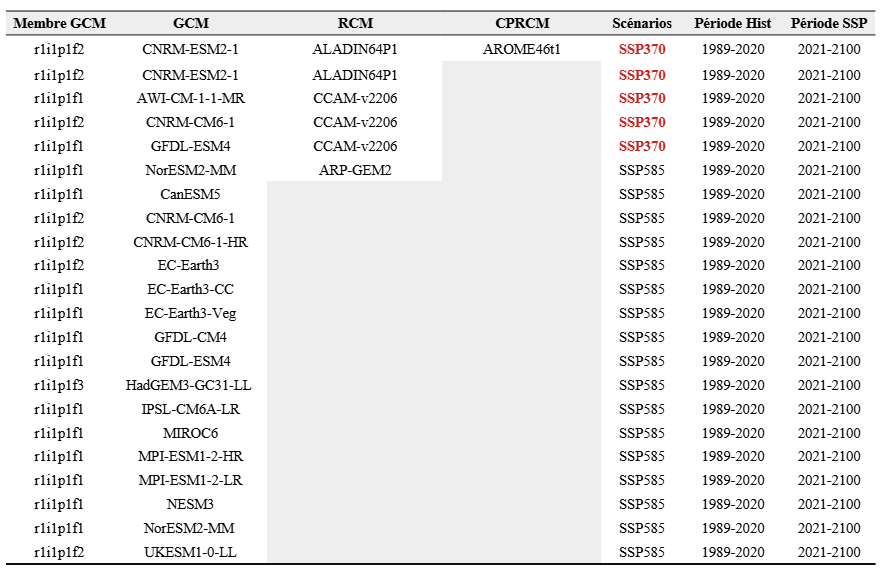Select the GFDL-CM4 cell
The image size is (886, 570).
tap(190, 337)
